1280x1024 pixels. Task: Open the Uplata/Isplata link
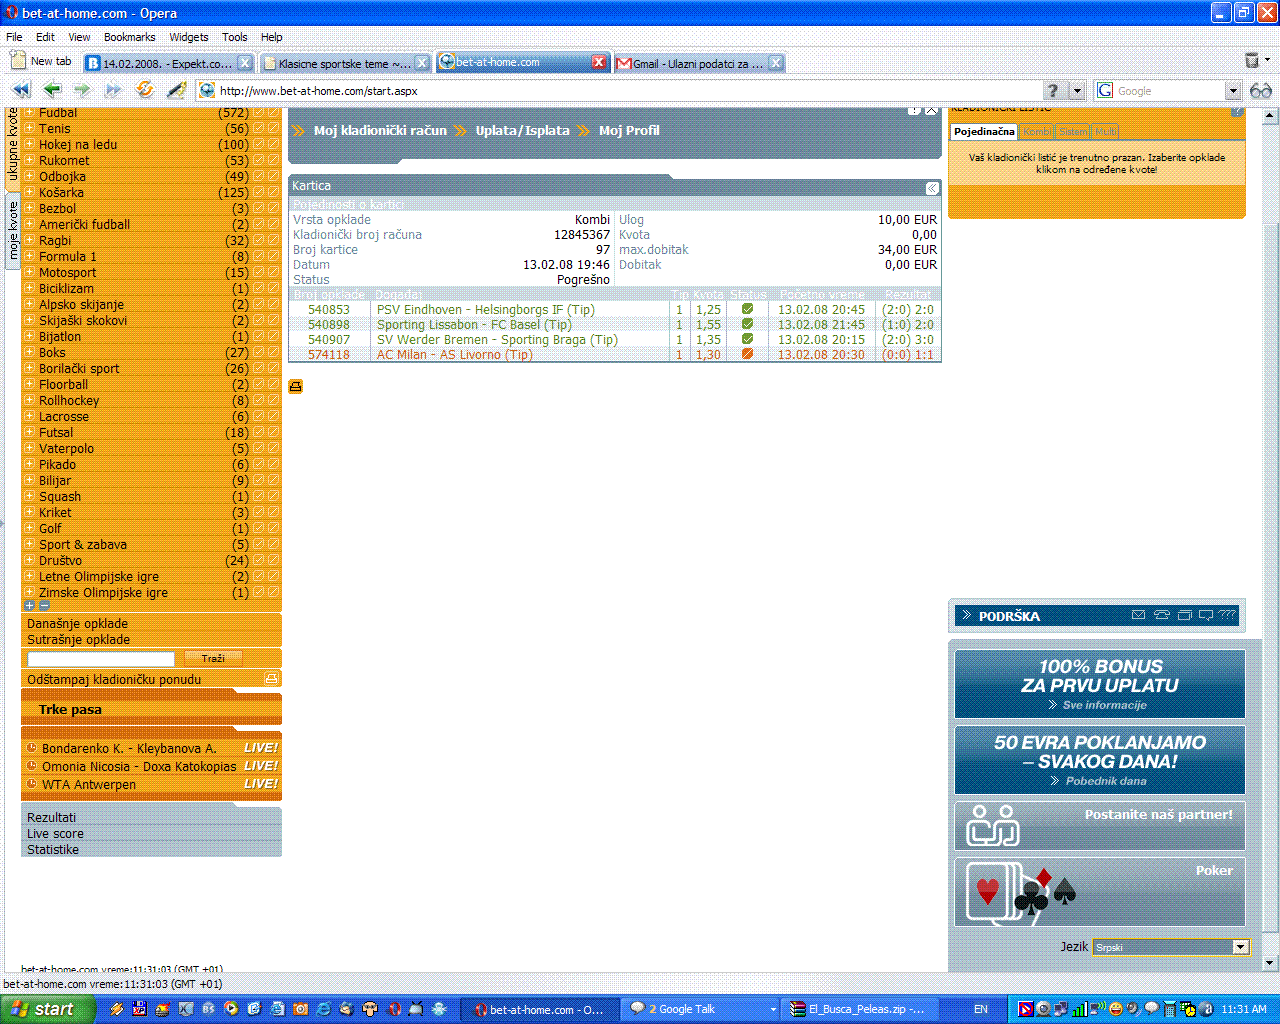pyautogui.click(x=522, y=131)
